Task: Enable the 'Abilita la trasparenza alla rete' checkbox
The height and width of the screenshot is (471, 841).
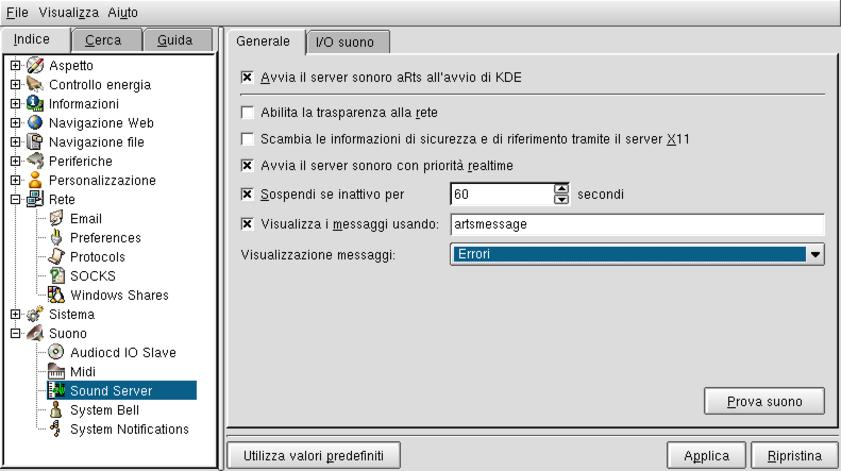Action: click(248, 112)
